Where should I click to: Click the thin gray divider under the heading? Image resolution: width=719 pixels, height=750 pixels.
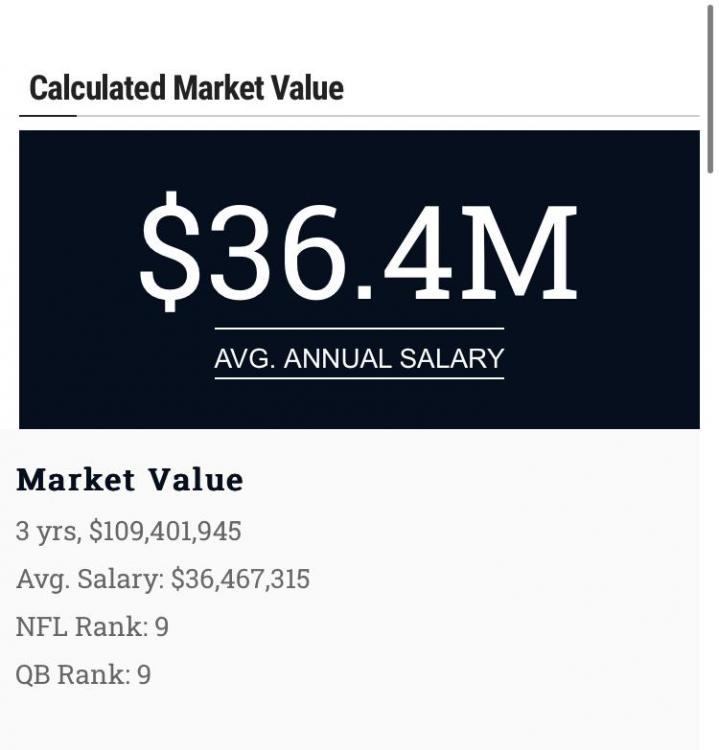tap(400, 116)
